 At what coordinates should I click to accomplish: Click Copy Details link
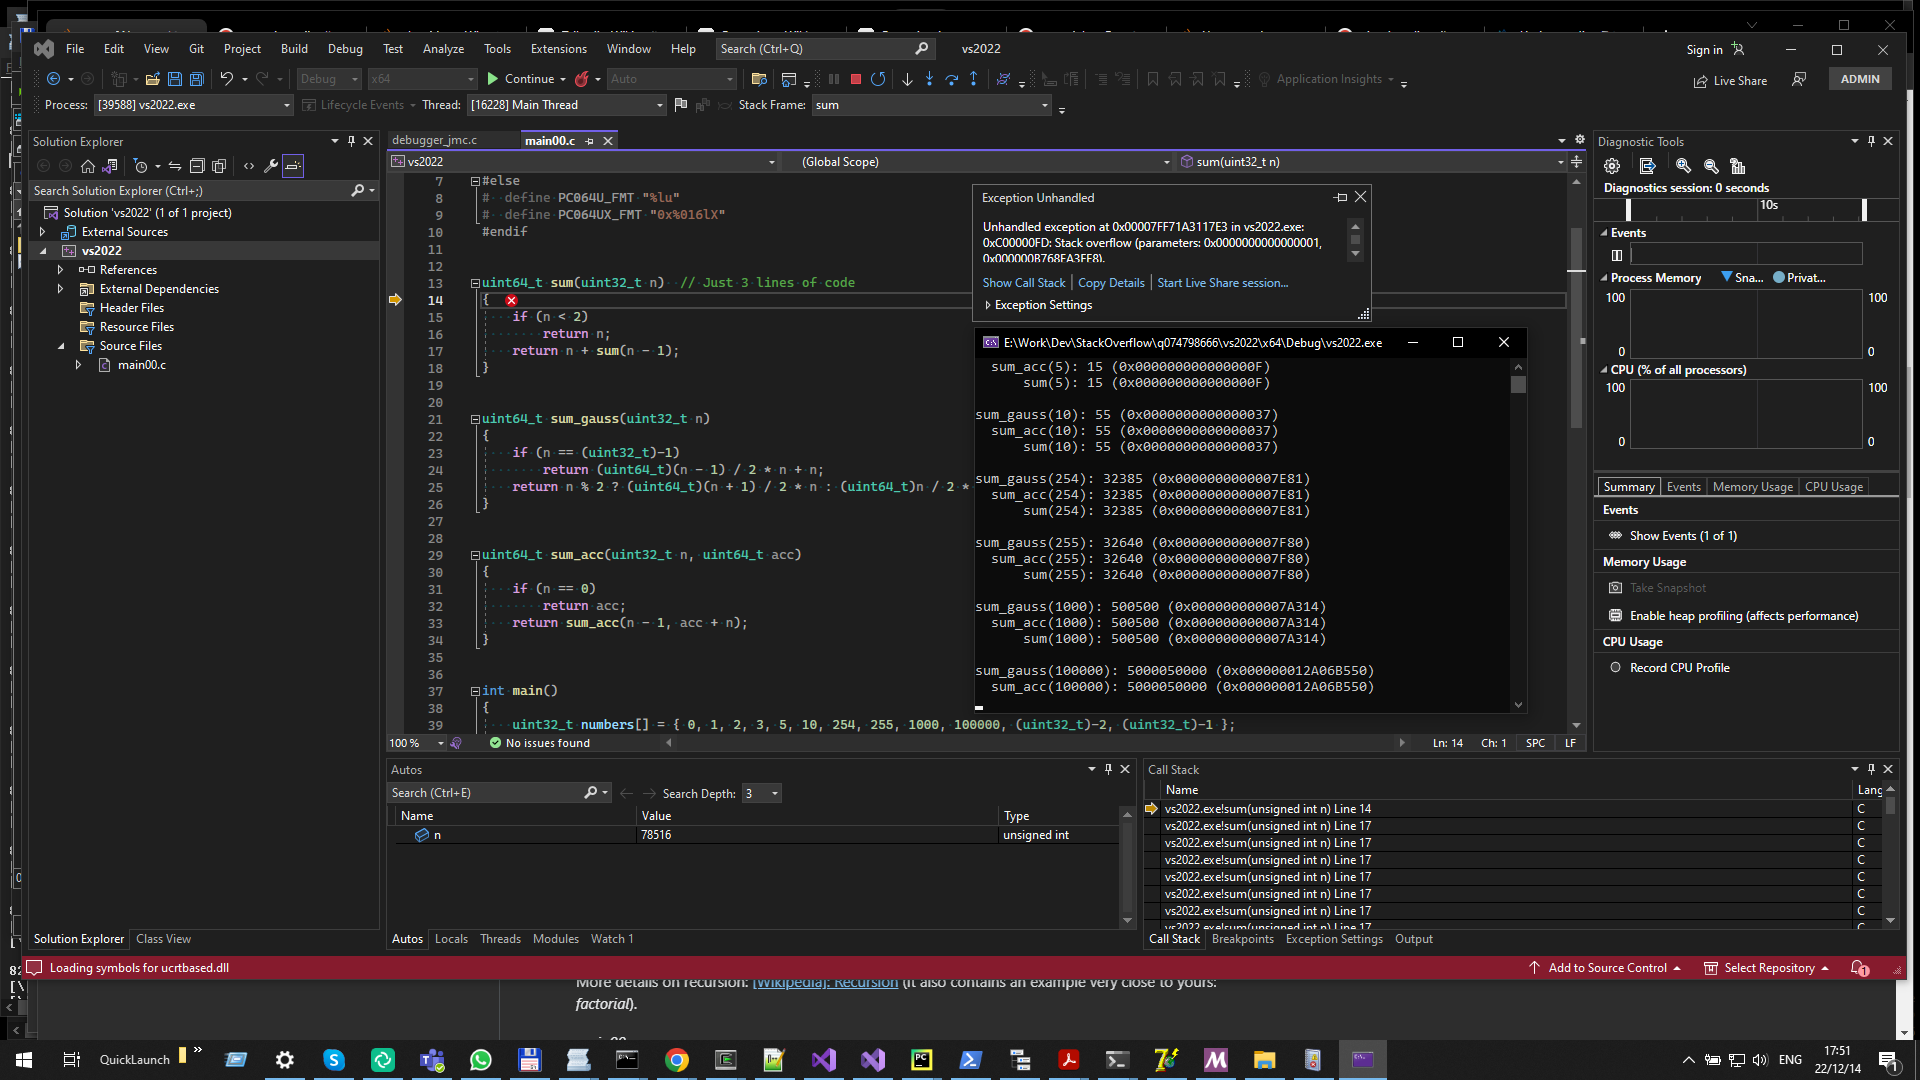[x=1111, y=283]
